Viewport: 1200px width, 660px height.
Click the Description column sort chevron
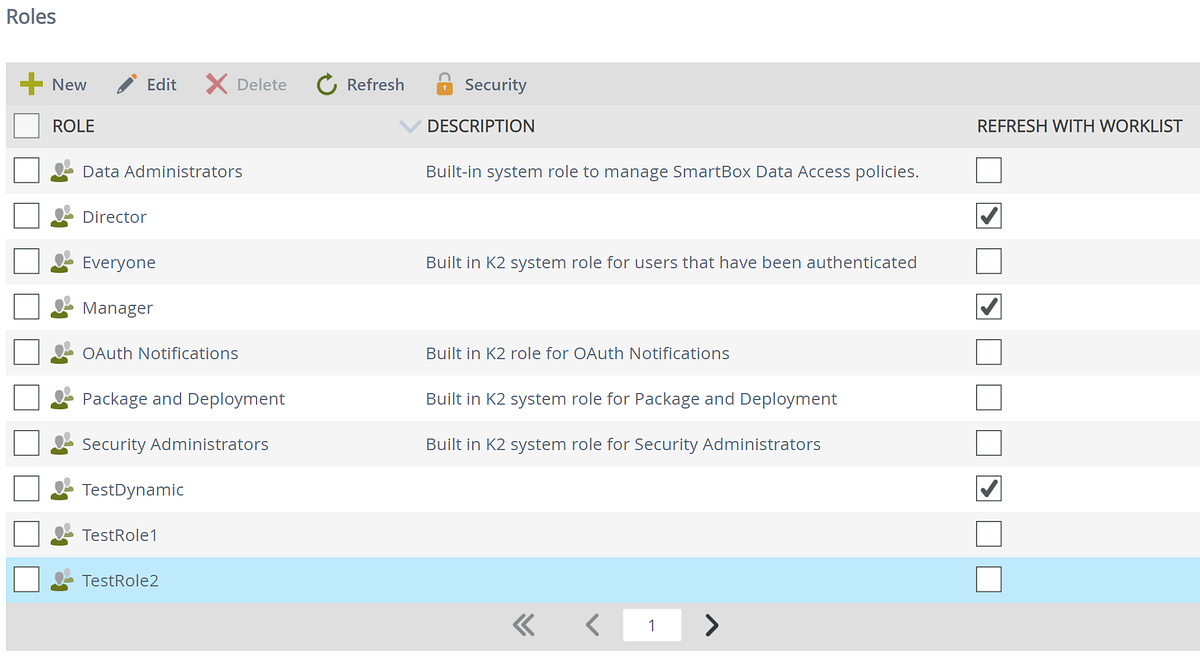[x=409, y=126]
